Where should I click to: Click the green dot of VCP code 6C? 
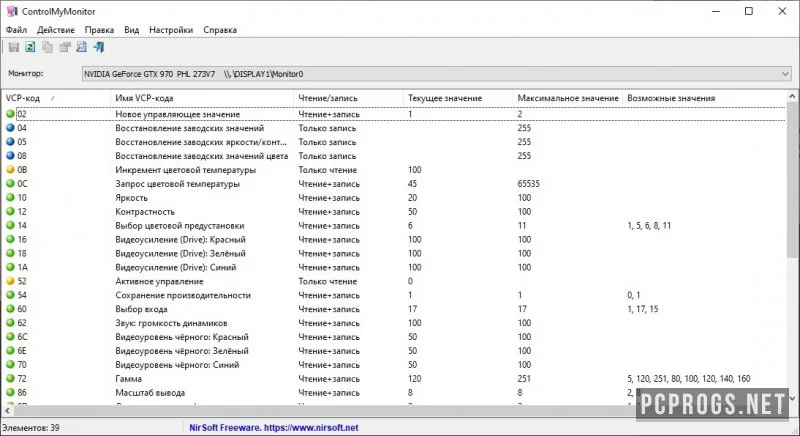[x=10, y=337]
